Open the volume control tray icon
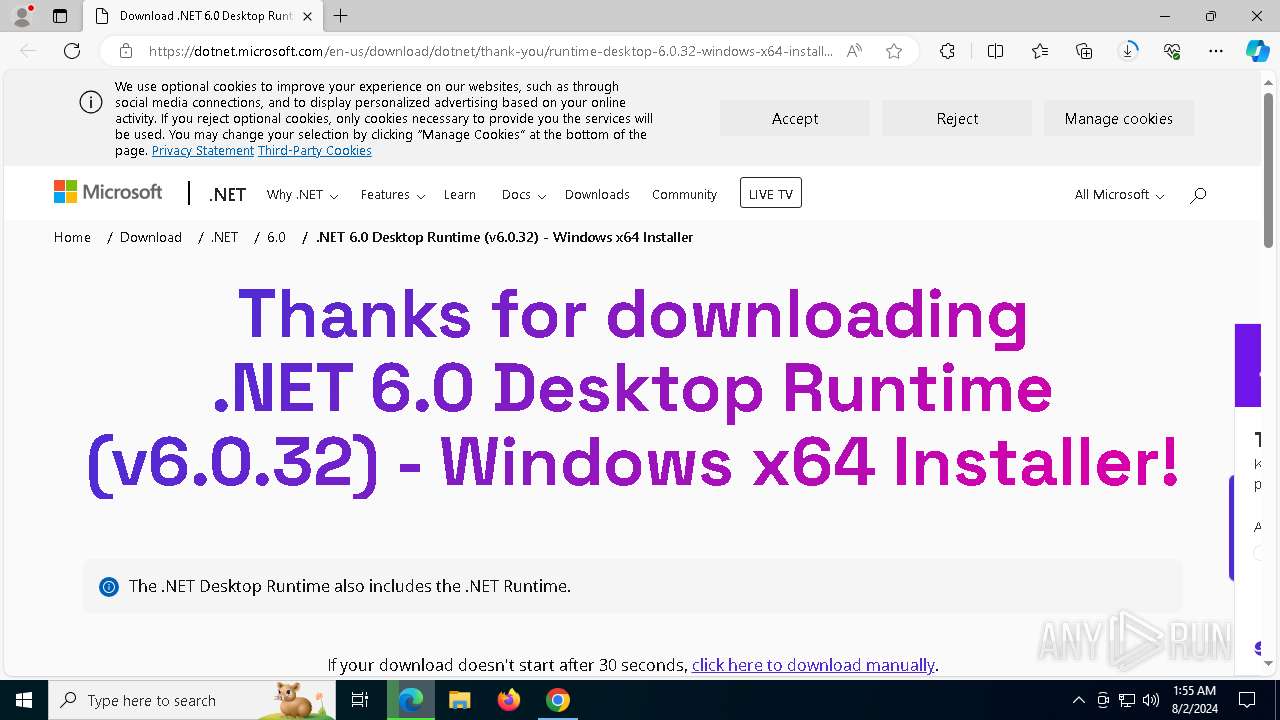 pos(1151,700)
